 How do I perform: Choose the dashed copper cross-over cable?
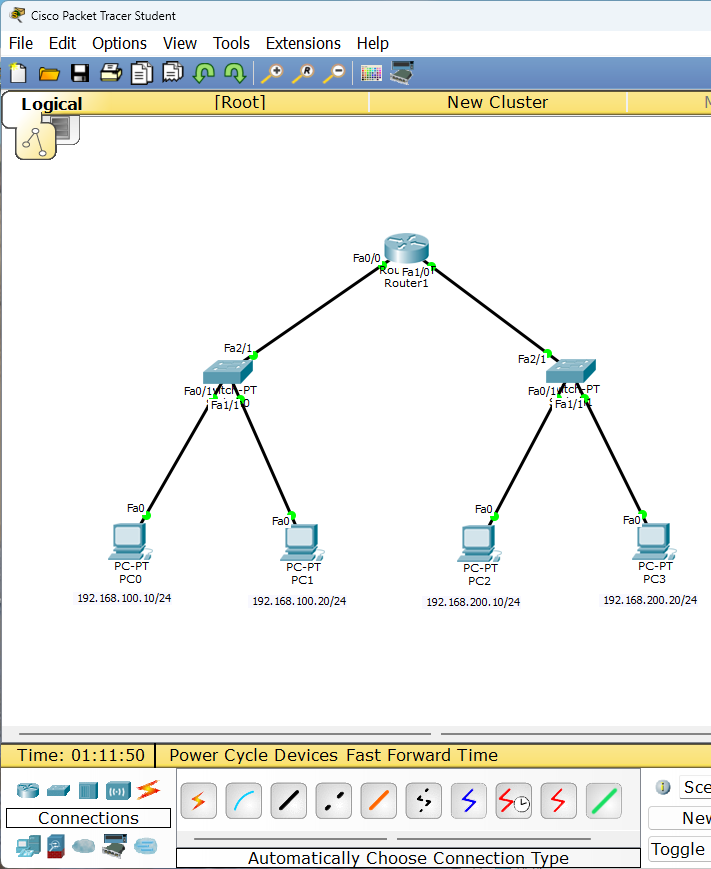click(x=333, y=801)
